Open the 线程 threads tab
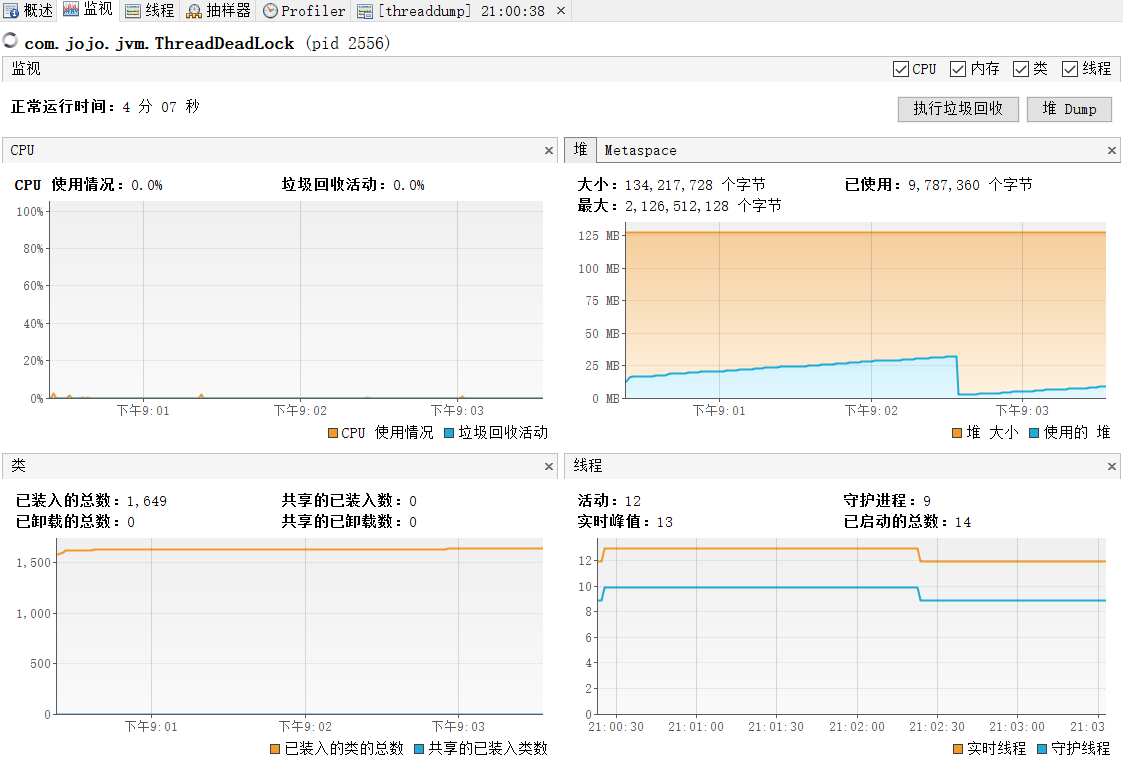The height and width of the screenshot is (757, 1123). 150,11
